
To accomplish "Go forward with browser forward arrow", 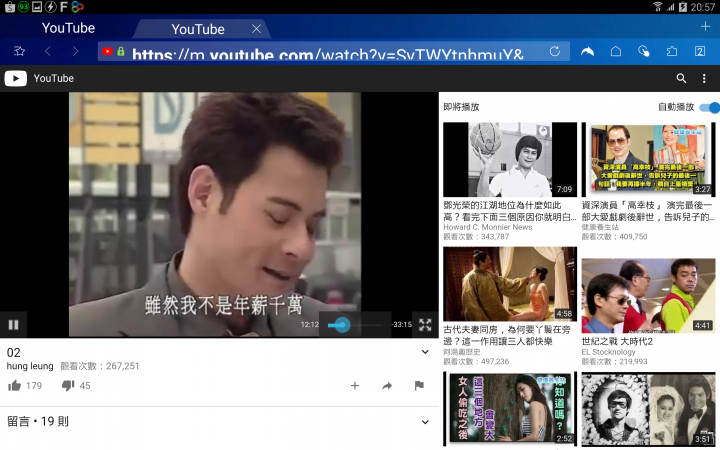I will pos(75,51).
